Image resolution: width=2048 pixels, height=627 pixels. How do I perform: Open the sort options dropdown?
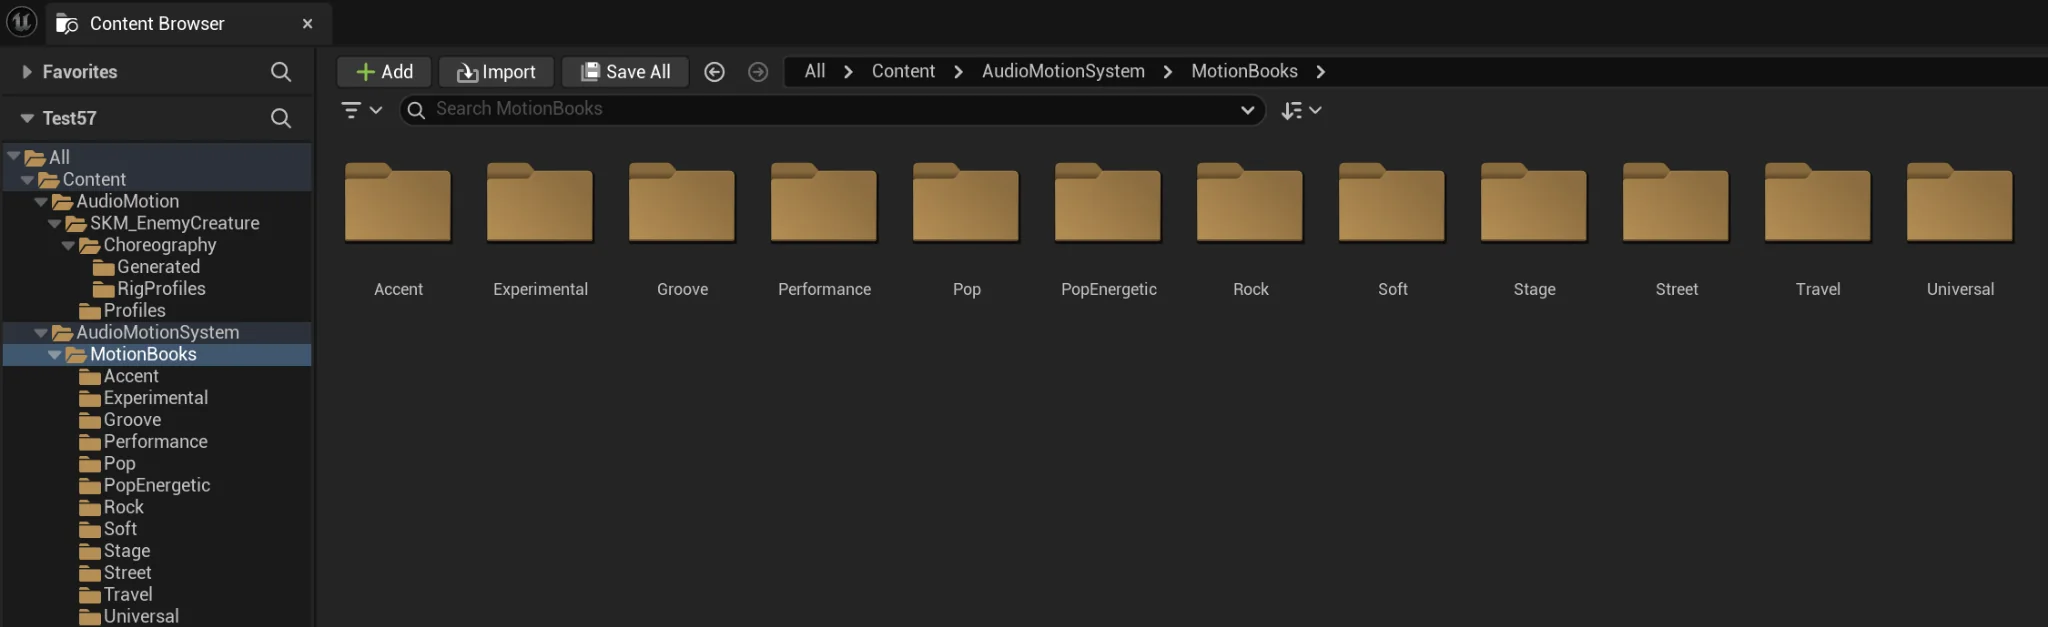point(1301,110)
